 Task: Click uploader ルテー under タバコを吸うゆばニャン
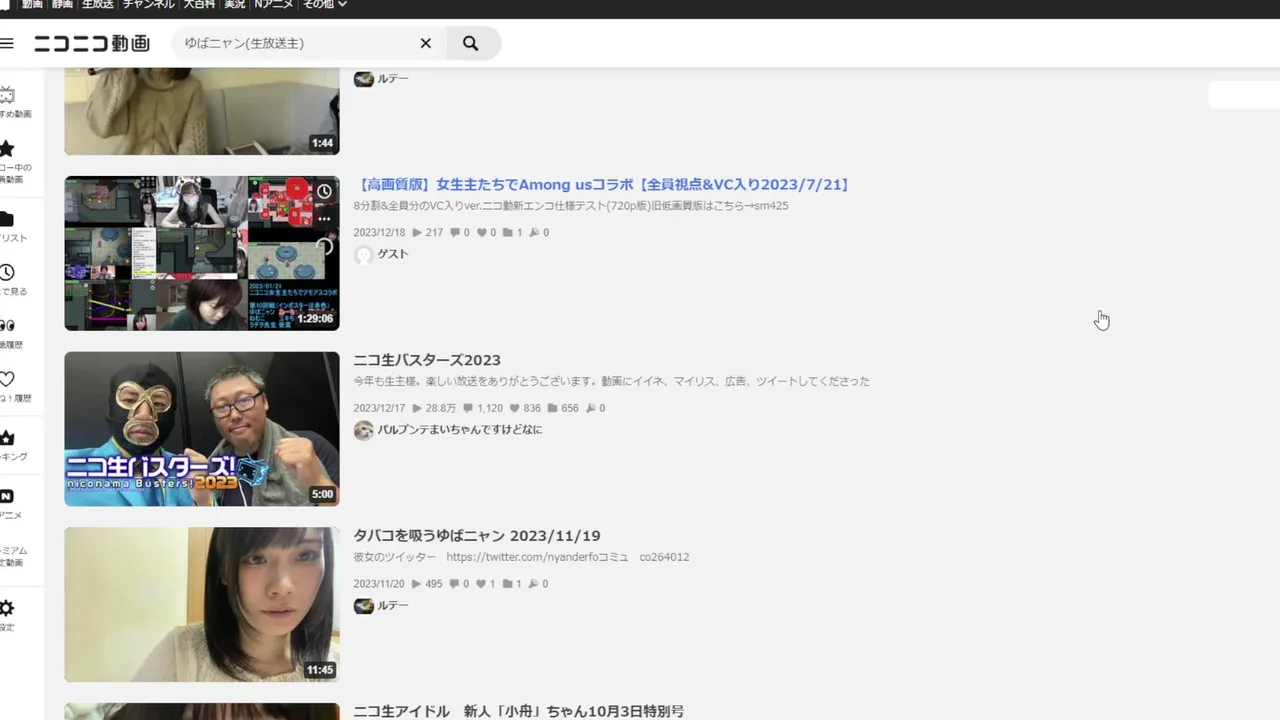click(393, 605)
